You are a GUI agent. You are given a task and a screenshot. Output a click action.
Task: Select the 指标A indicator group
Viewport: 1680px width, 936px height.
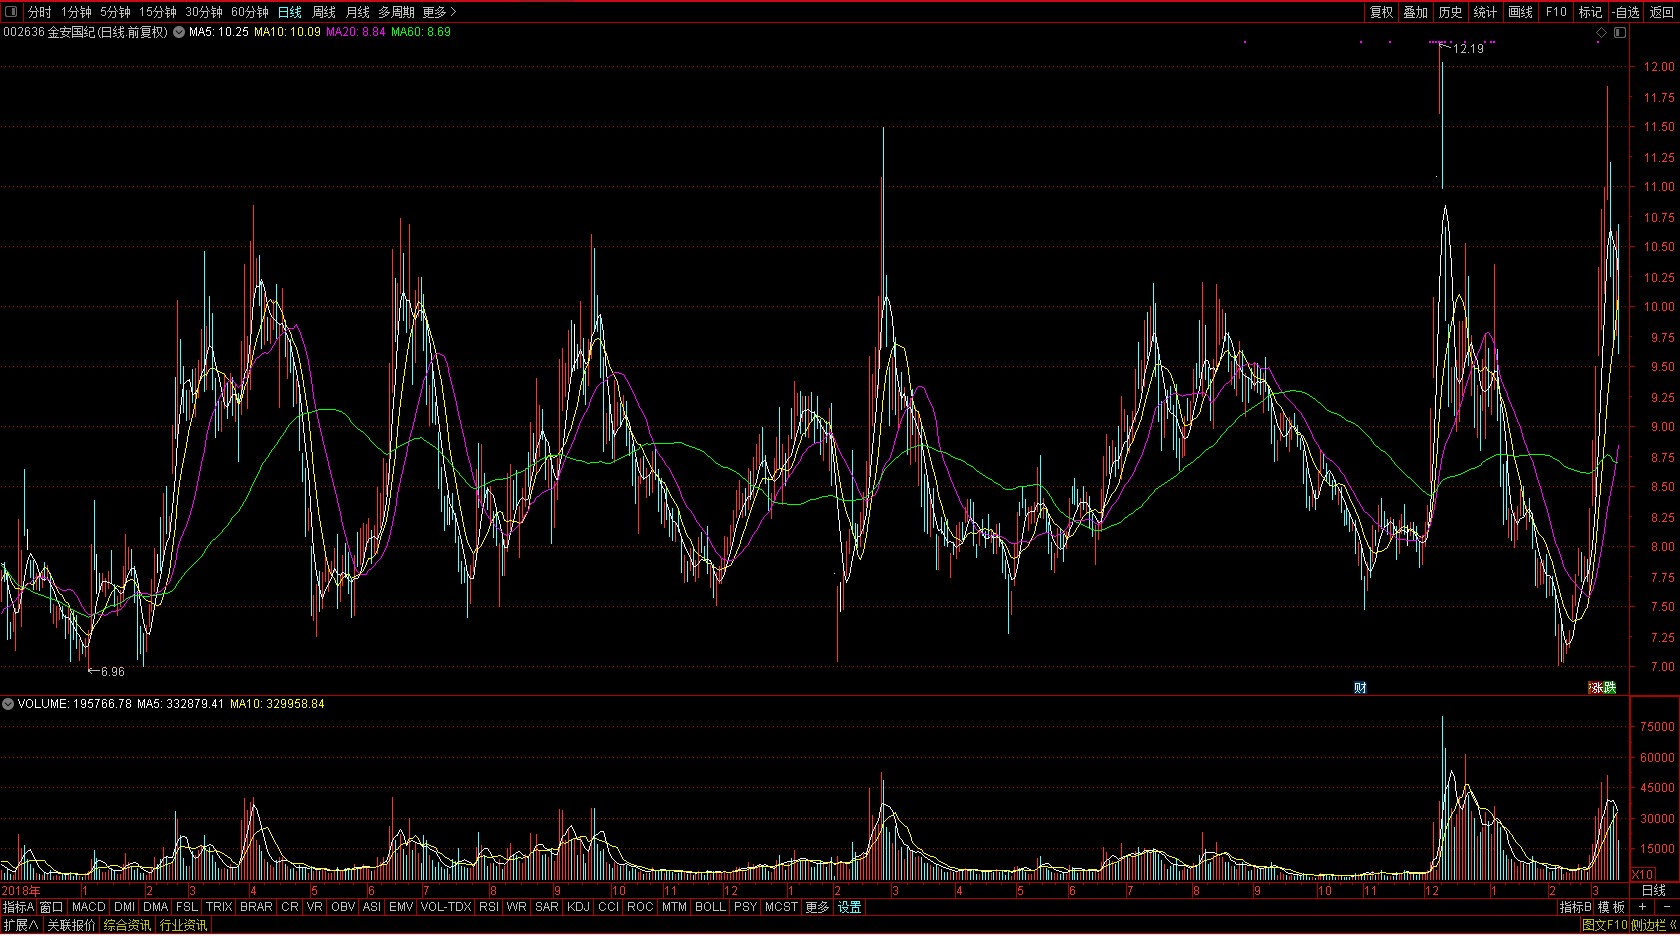[19, 907]
